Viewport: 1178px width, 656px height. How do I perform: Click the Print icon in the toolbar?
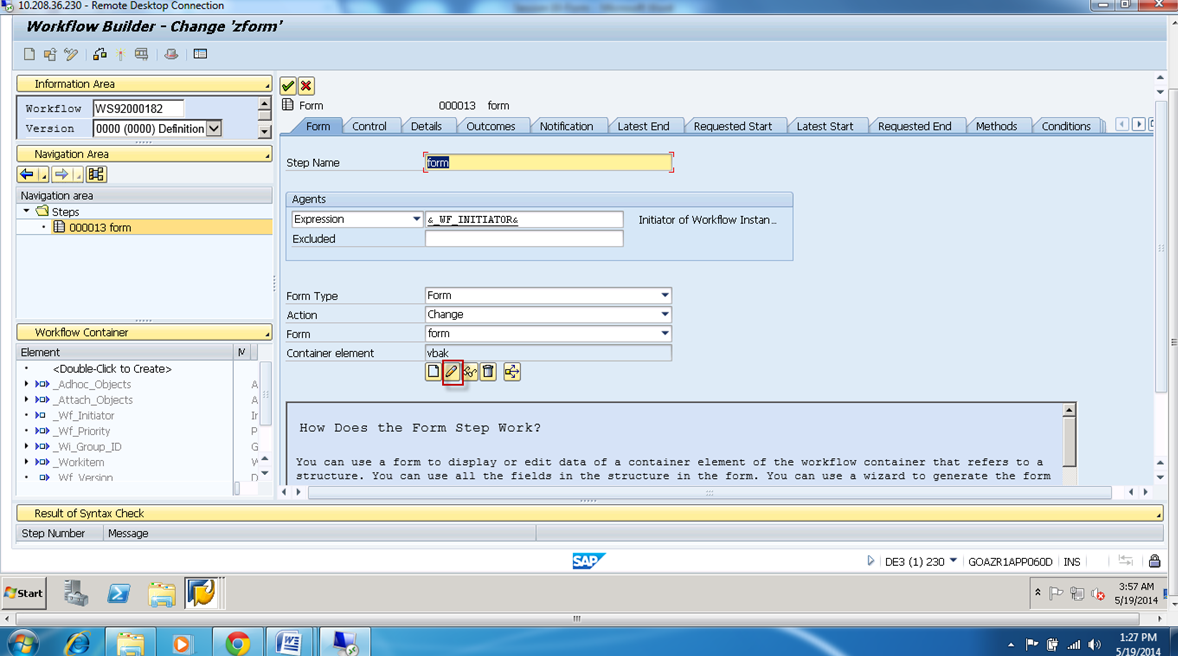141,53
